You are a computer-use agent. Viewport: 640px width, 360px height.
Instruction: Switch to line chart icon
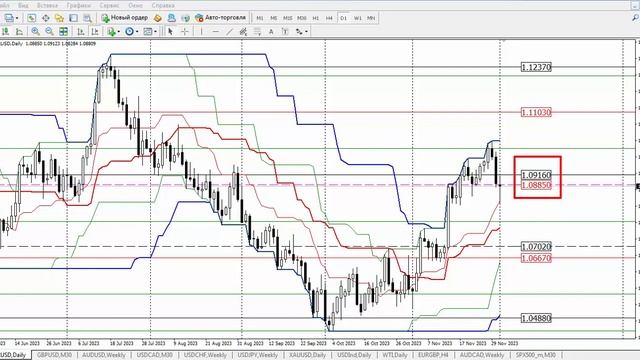click(x=19, y=31)
